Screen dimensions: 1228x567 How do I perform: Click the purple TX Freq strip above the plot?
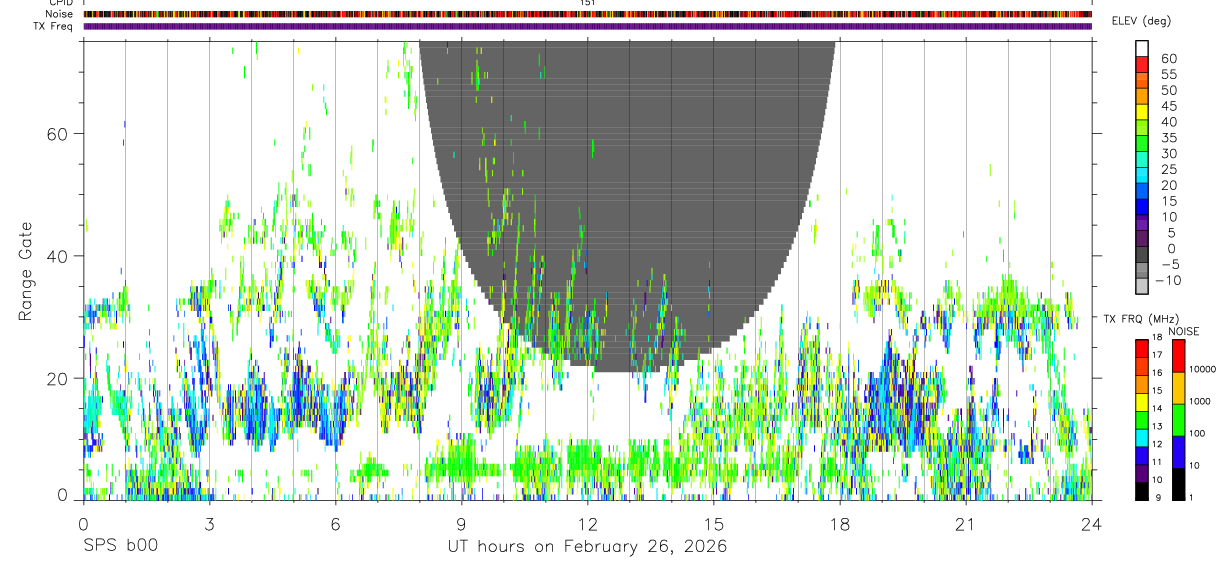(x=587, y=26)
